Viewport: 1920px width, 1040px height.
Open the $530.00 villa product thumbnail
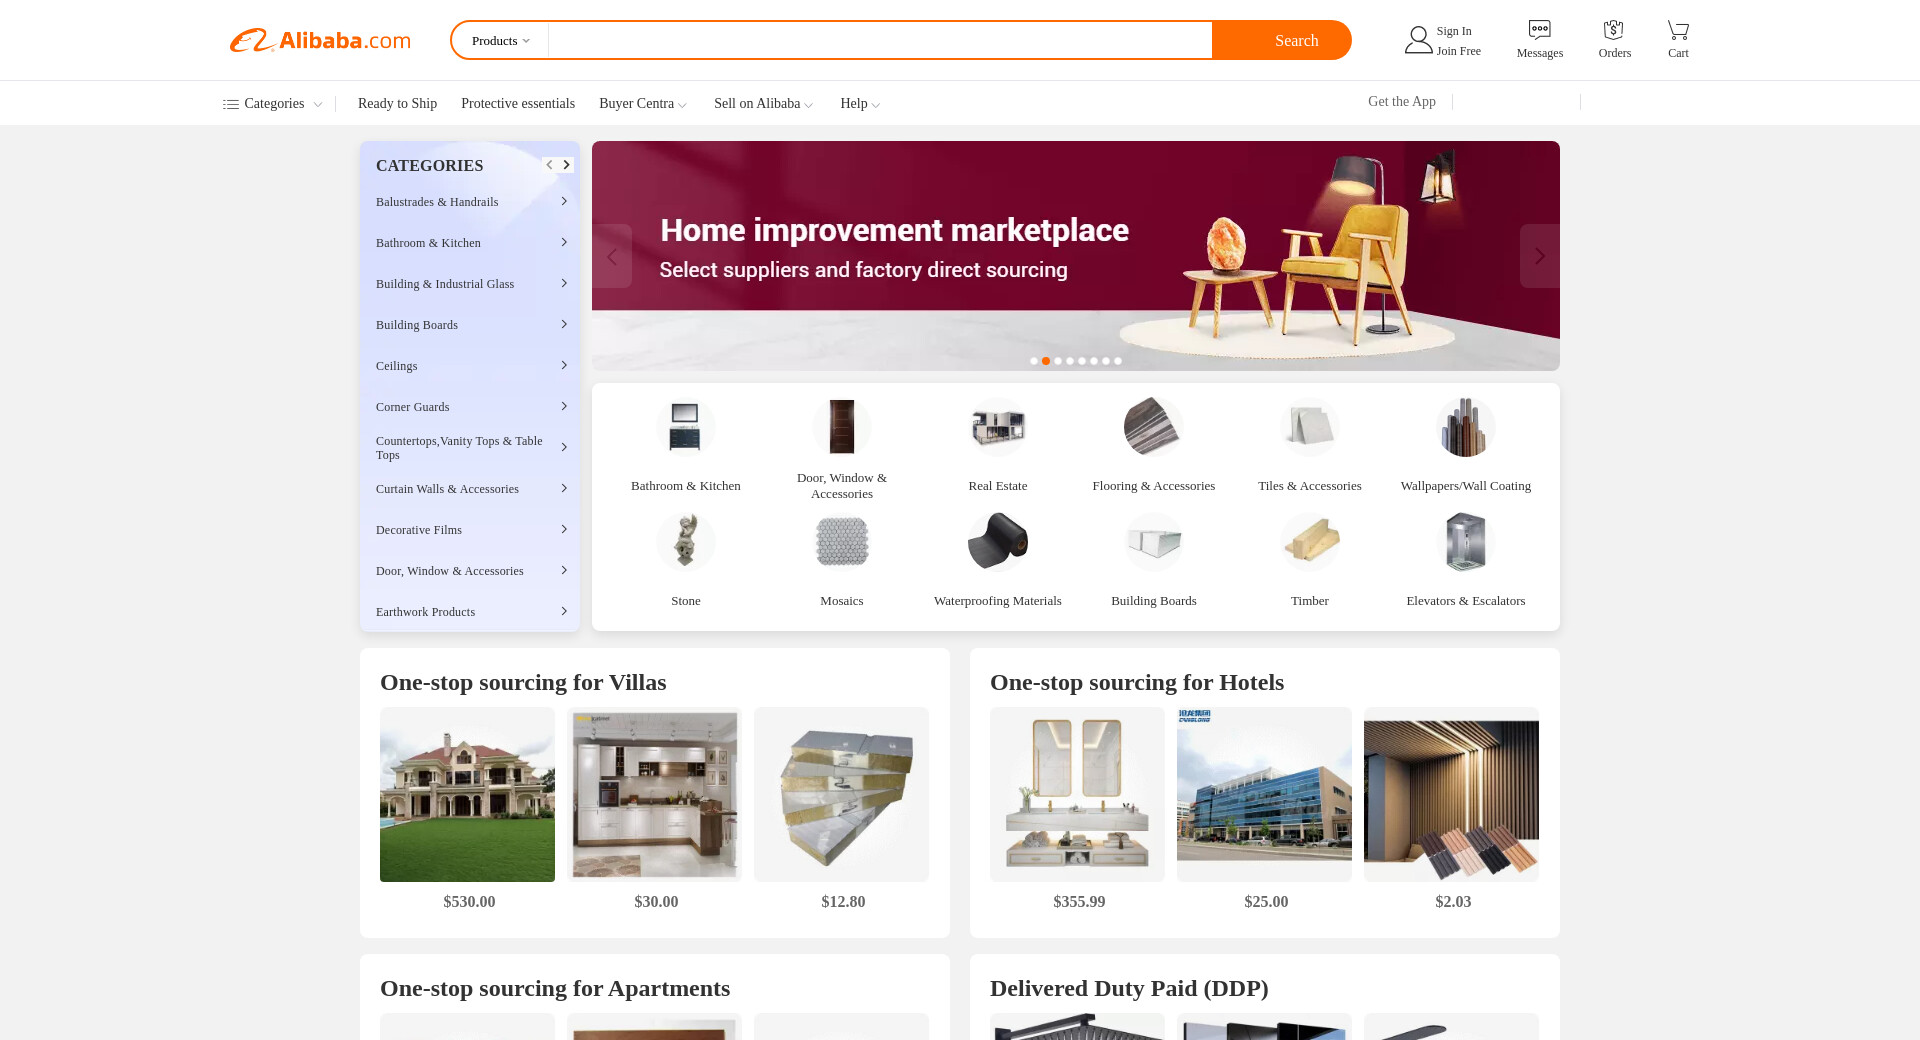point(467,794)
